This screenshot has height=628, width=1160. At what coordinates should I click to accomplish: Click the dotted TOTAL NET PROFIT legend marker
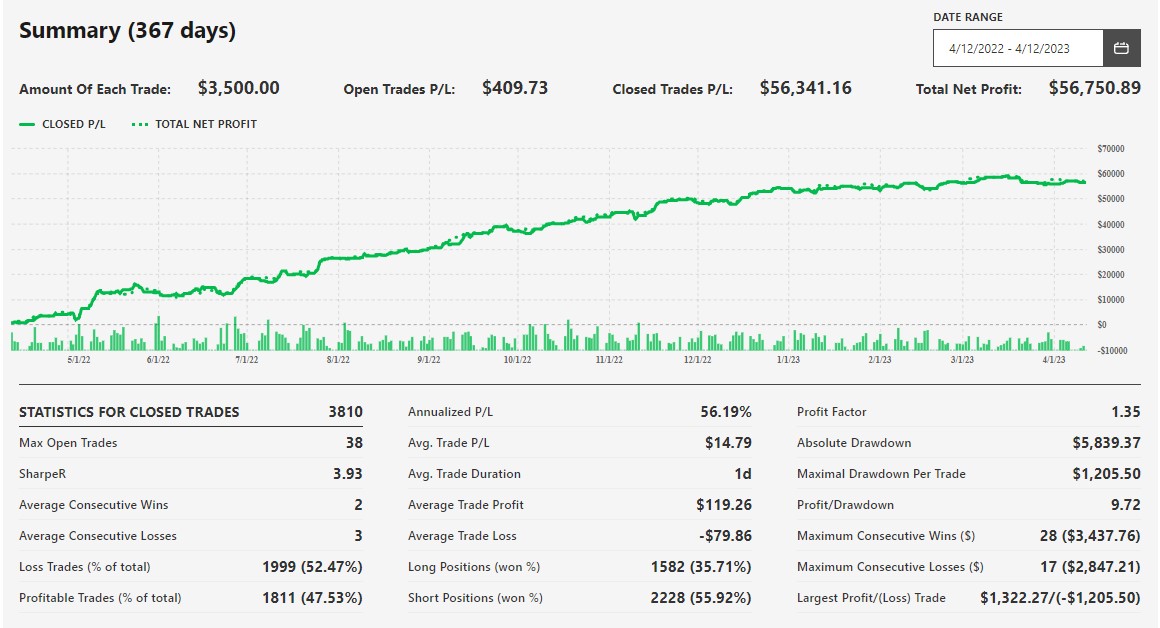[x=139, y=124]
